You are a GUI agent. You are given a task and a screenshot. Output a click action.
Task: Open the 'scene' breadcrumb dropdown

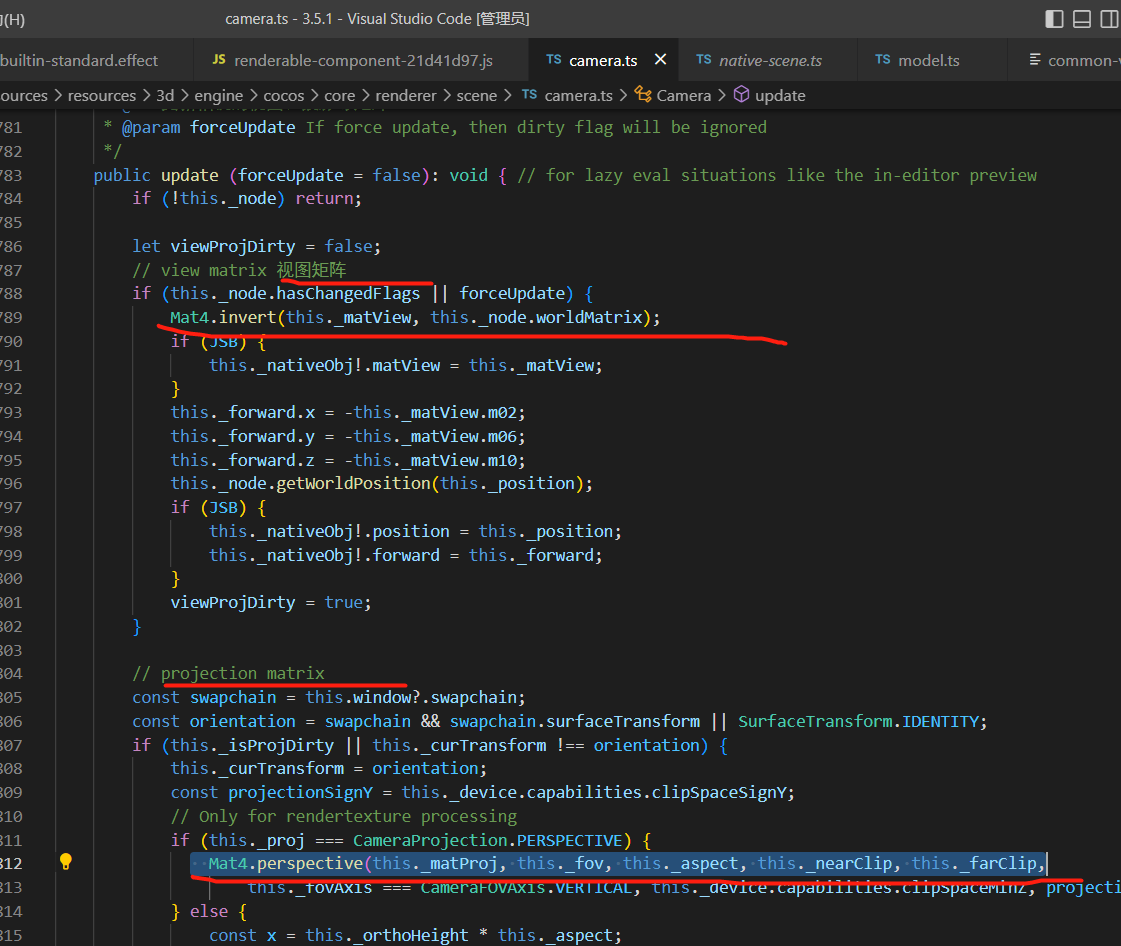[x=476, y=95]
